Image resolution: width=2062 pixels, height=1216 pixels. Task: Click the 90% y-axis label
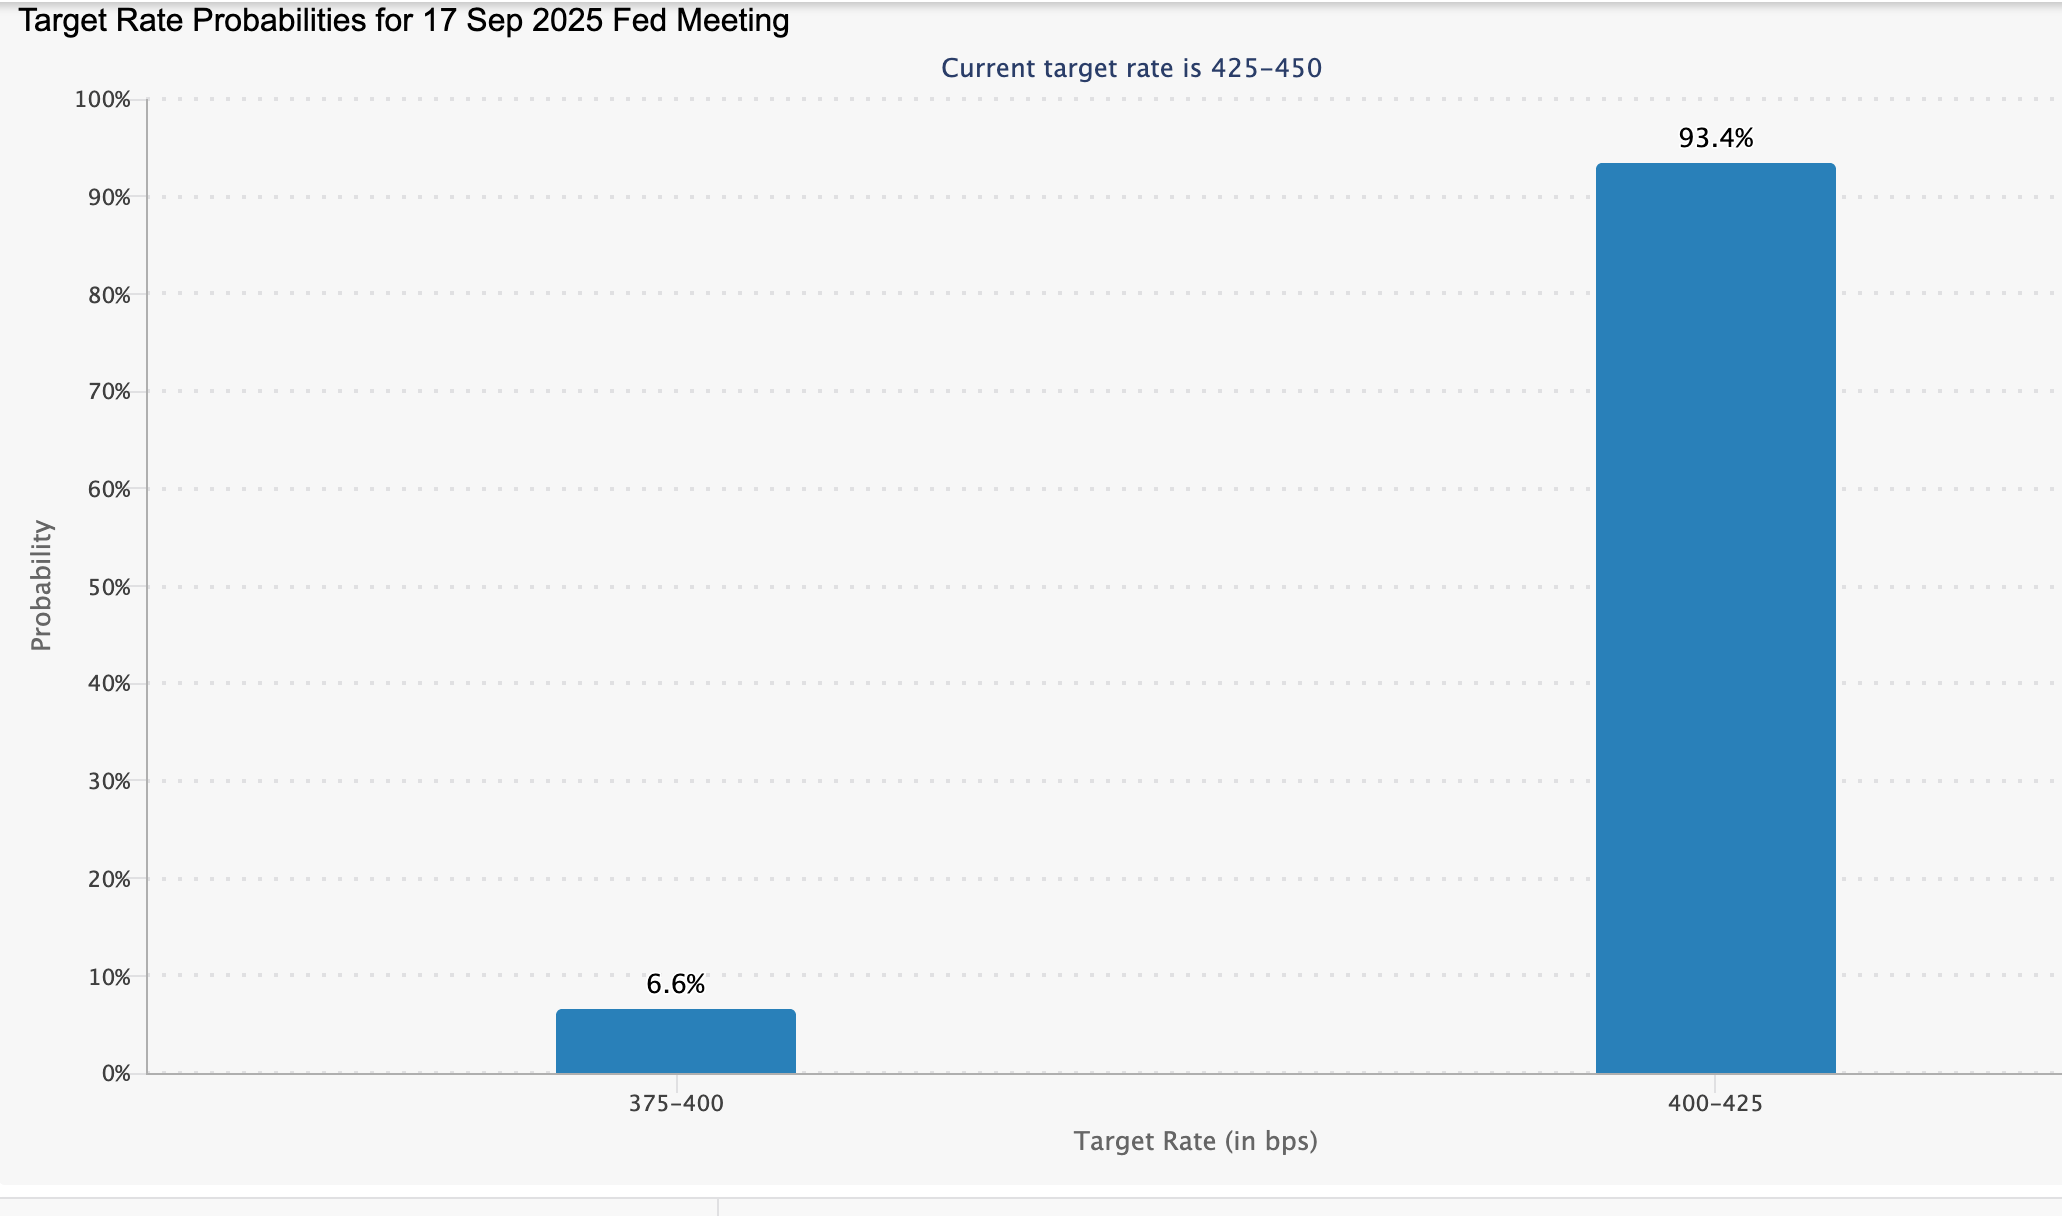(x=109, y=198)
